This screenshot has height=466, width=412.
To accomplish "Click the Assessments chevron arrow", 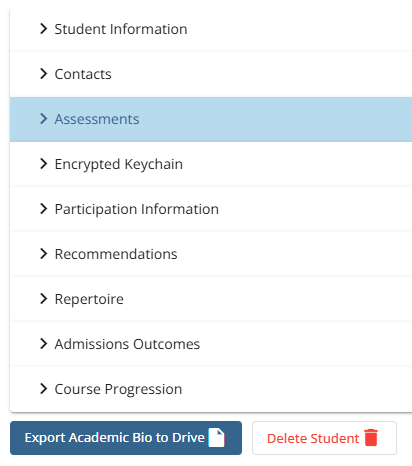I will 43,119.
